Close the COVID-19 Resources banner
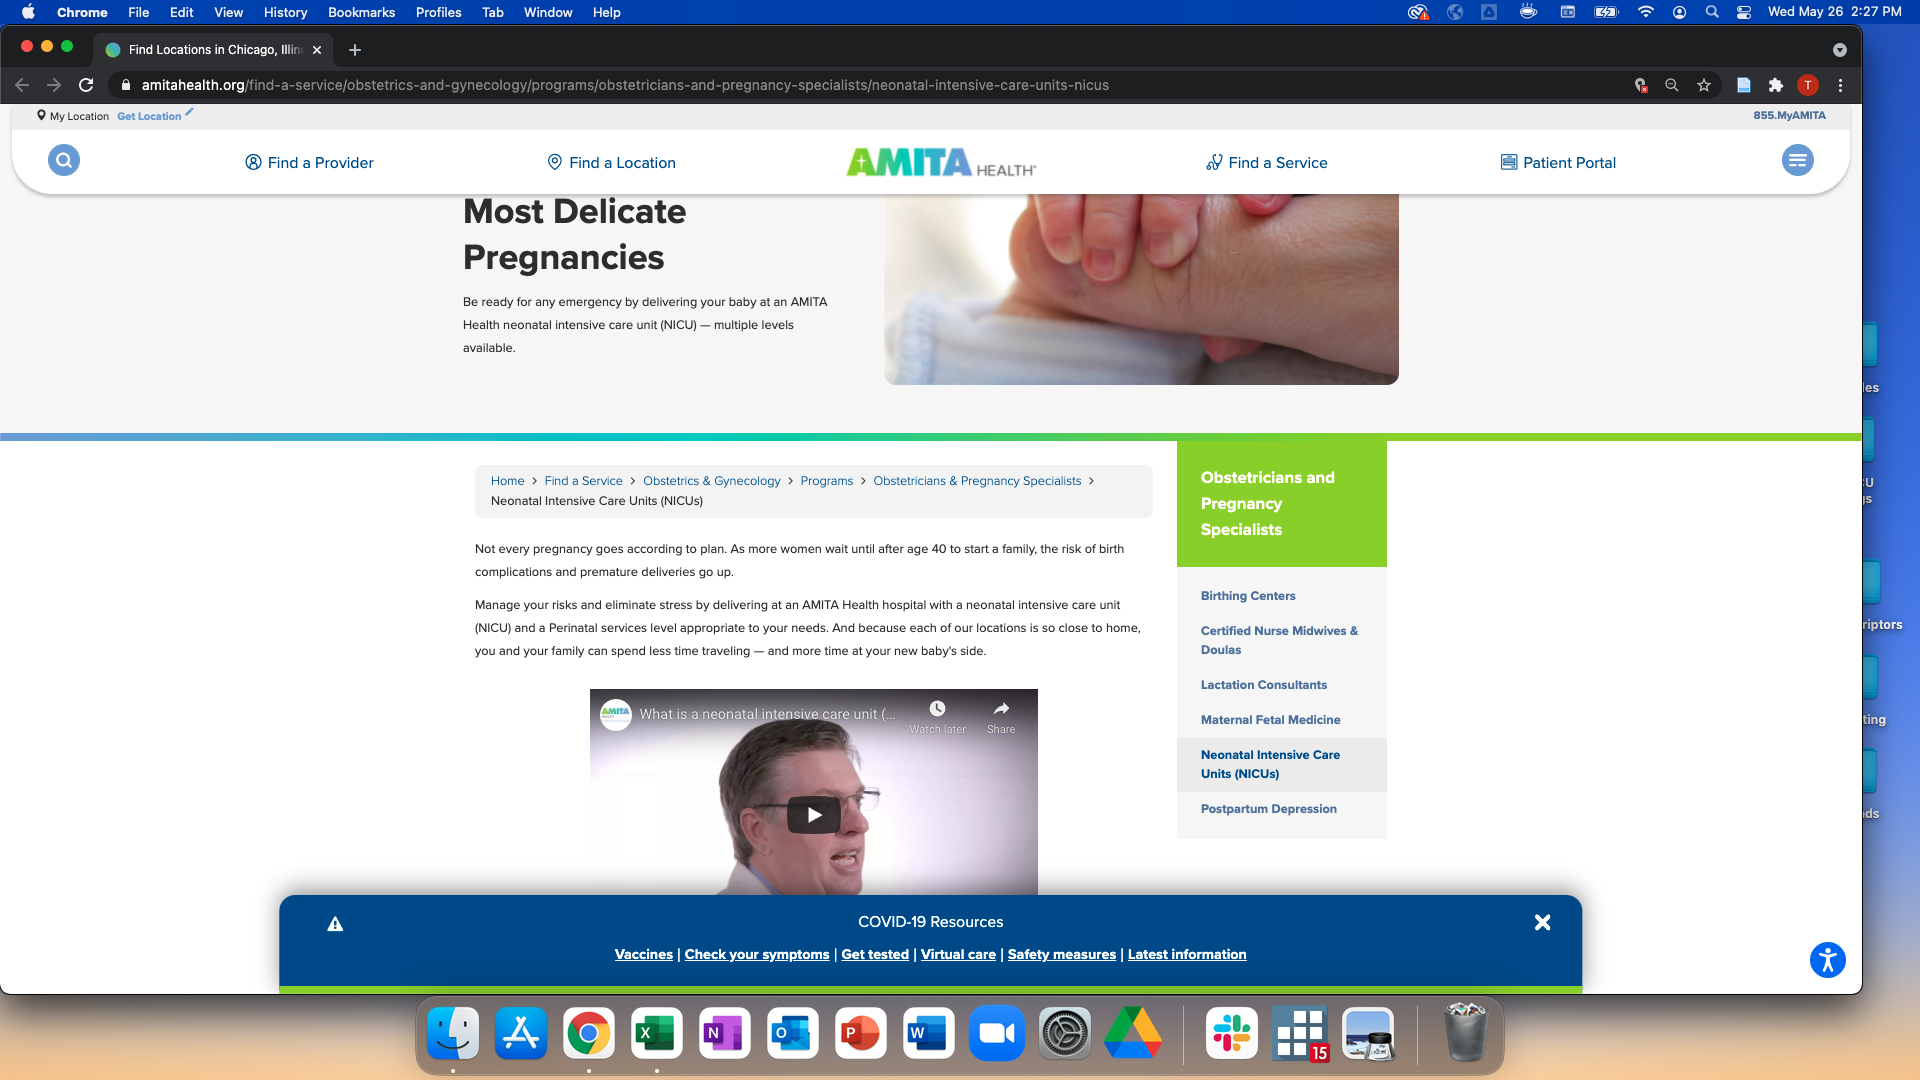 click(1542, 922)
